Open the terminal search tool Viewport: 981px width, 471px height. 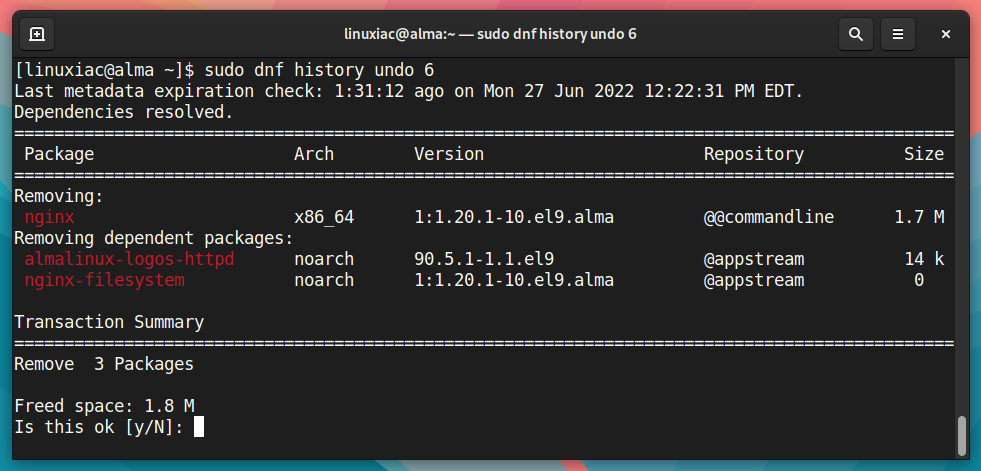coord(855,34)
